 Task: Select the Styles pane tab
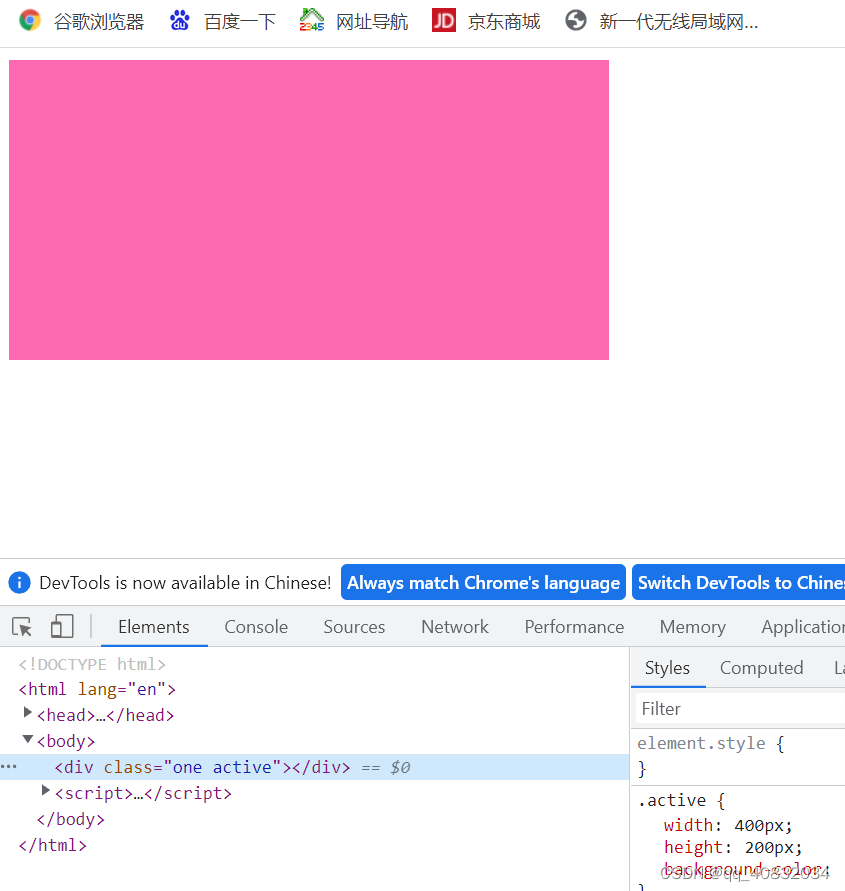point(667,668)
